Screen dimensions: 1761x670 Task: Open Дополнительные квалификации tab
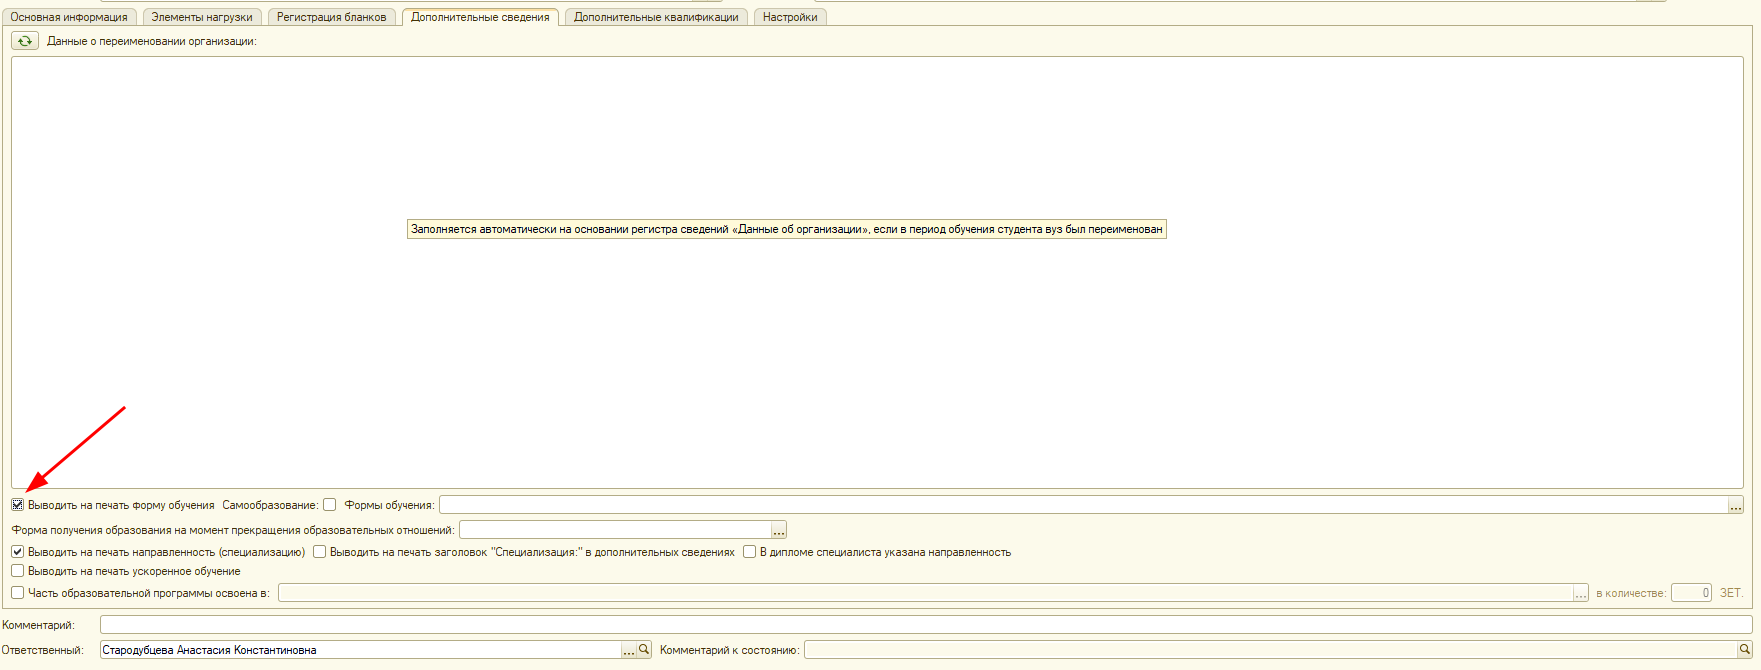pos(656,17)
